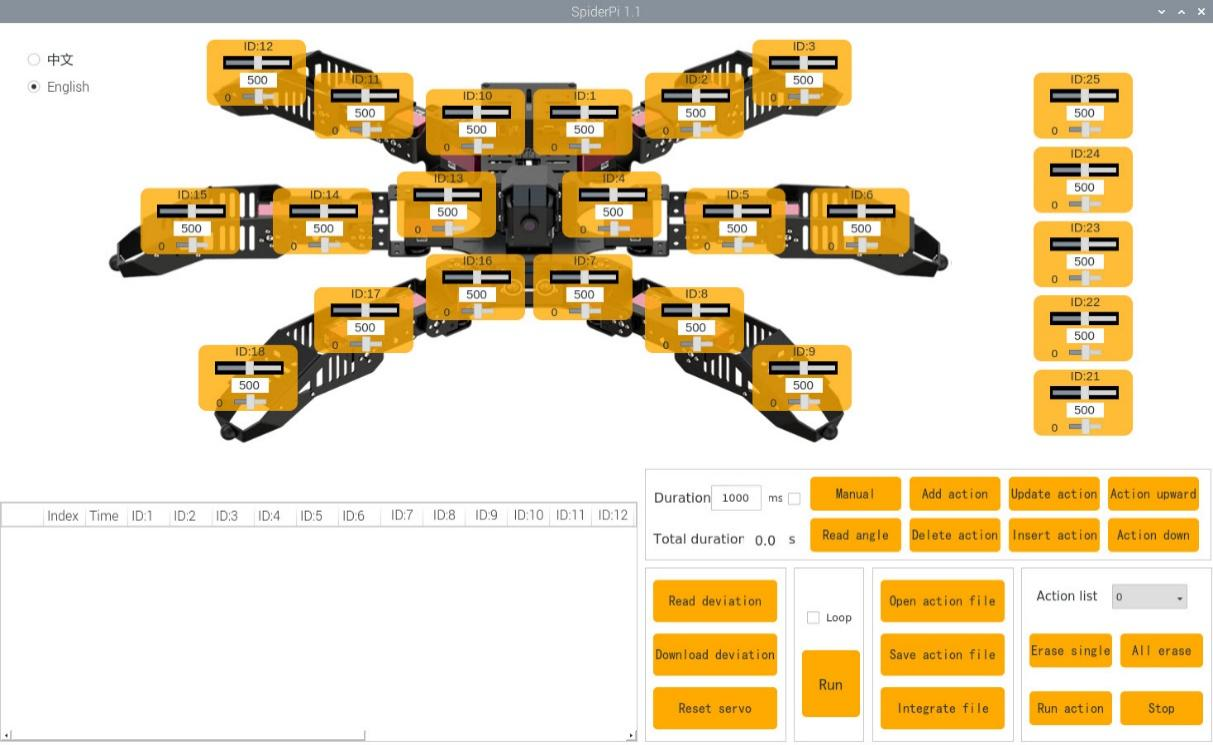This screenshot has height=745, width=1213.
Task: Click the ID:12 table column header
Action: (x=612, y=516)
